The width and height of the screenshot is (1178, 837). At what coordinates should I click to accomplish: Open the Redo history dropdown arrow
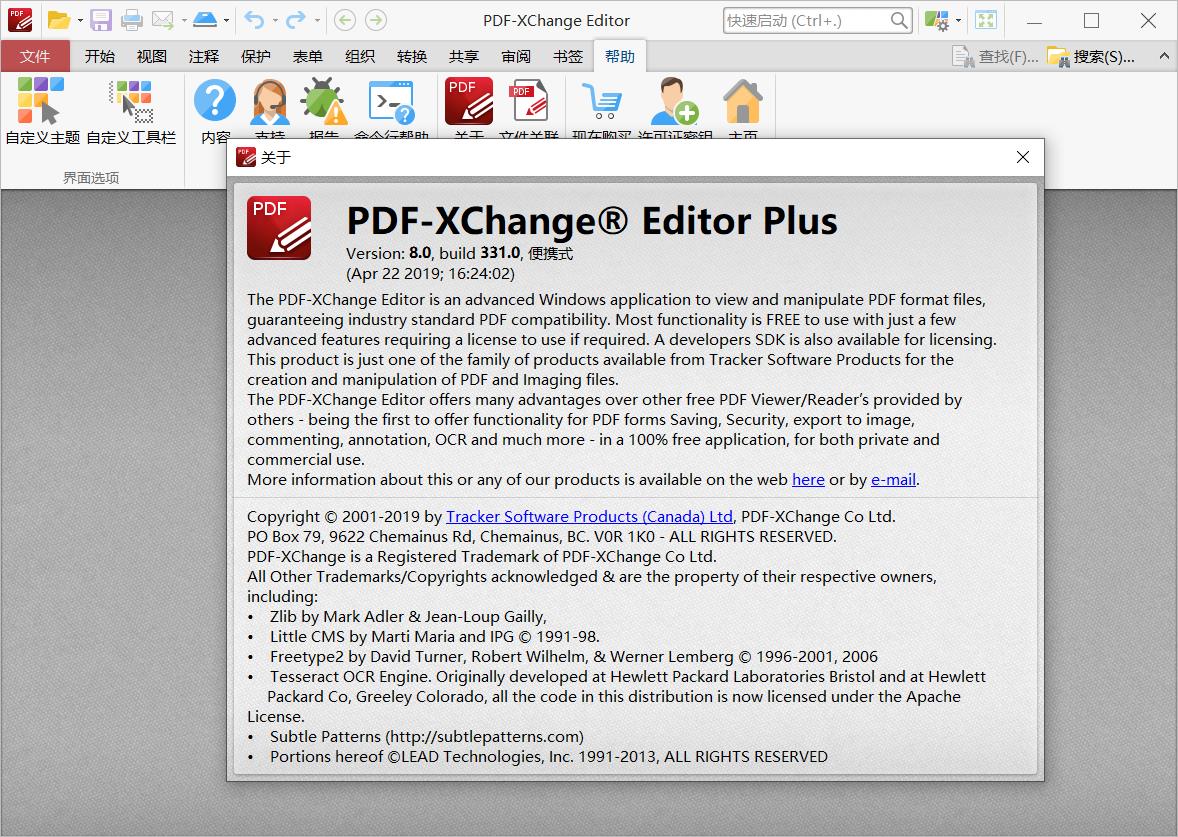tap(317, 20)
